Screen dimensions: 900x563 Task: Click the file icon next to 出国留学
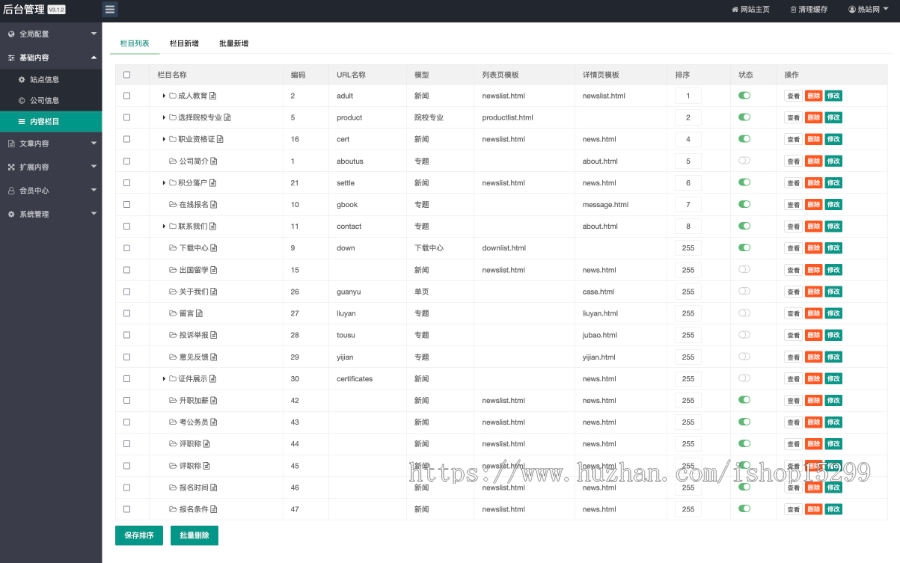coord(214,270)
